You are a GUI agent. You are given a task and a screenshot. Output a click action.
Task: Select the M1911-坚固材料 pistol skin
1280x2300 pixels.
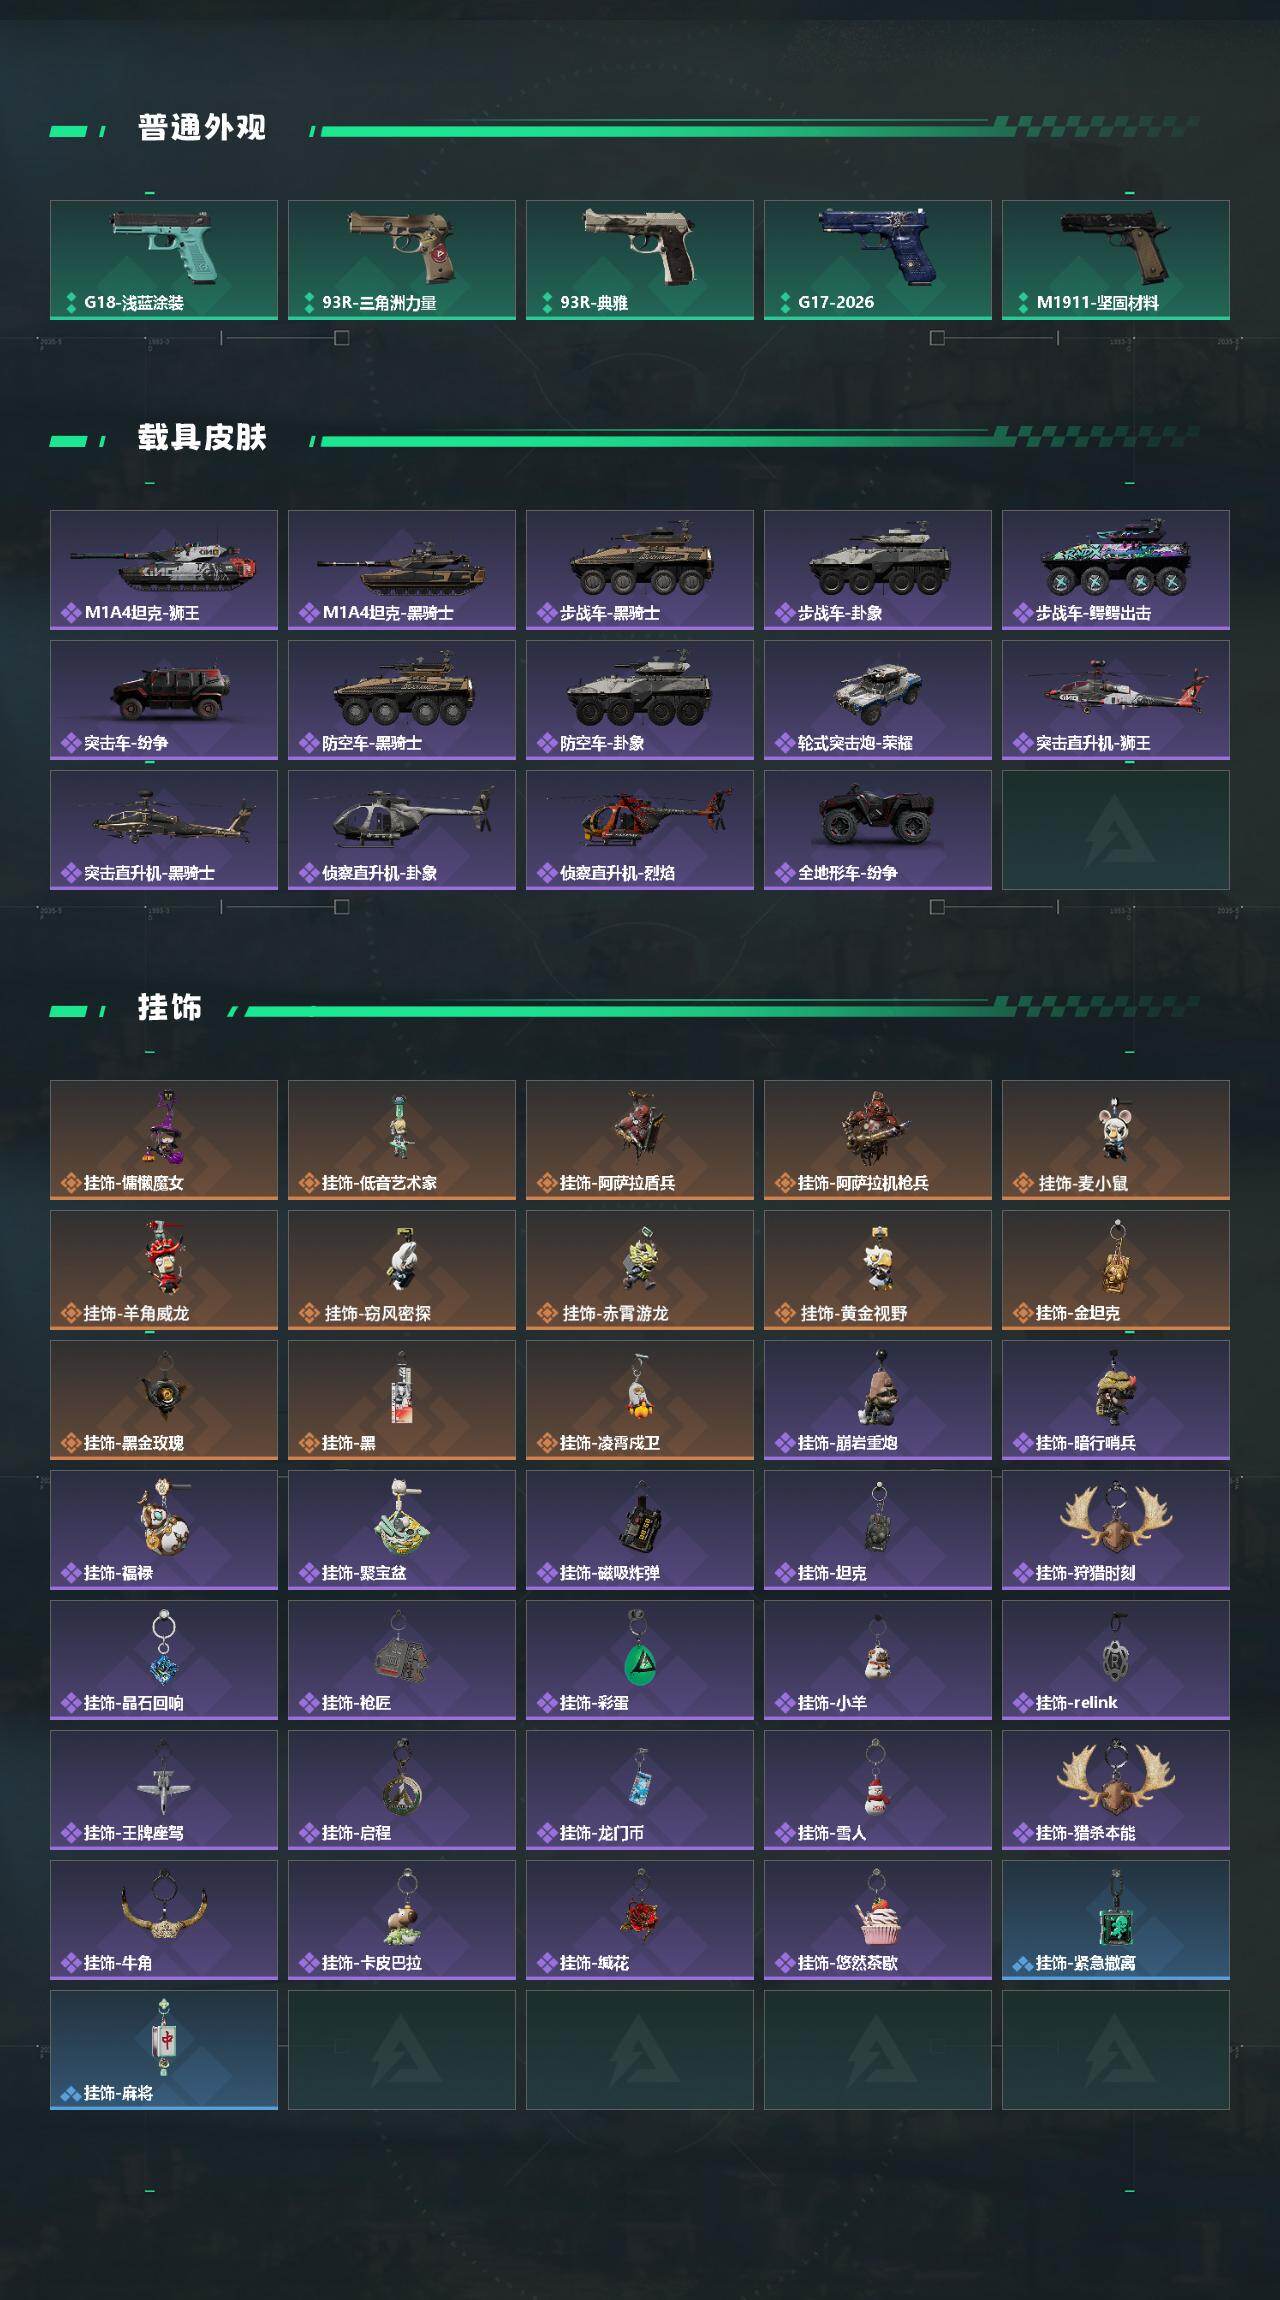[1116, 260]
